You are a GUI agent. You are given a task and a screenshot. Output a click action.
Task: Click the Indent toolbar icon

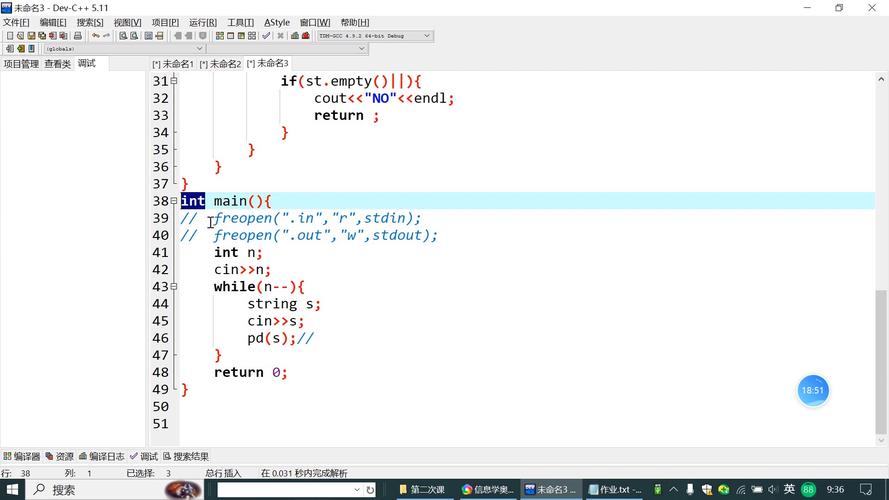(178, 36)
